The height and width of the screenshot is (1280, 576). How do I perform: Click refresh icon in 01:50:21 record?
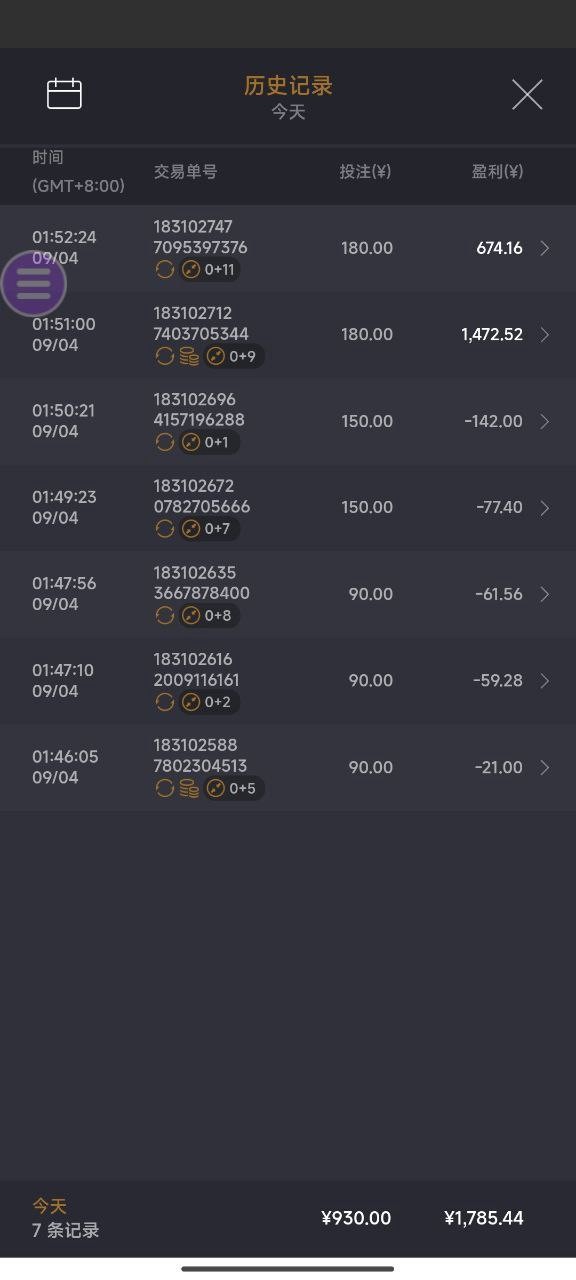[165, 442]
